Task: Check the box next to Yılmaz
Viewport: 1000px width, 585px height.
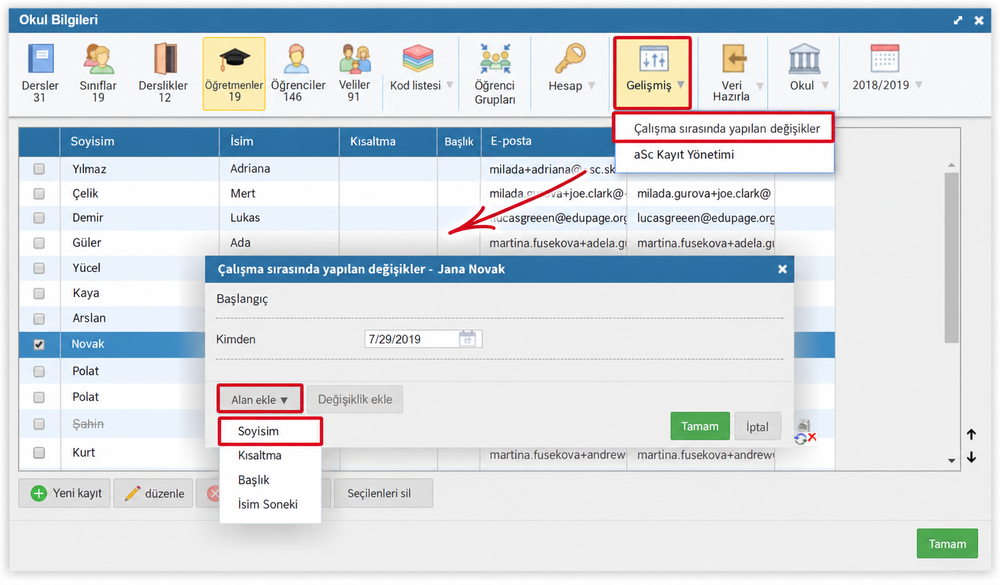Action: coord(39,169)
